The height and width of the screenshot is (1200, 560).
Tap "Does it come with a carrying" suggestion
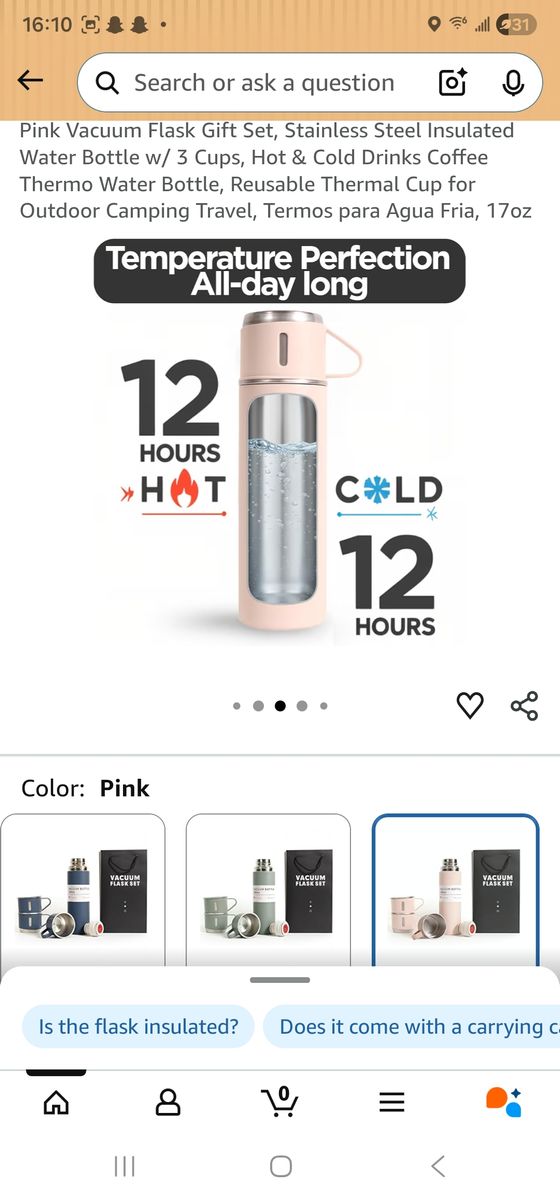[411, 1027]
